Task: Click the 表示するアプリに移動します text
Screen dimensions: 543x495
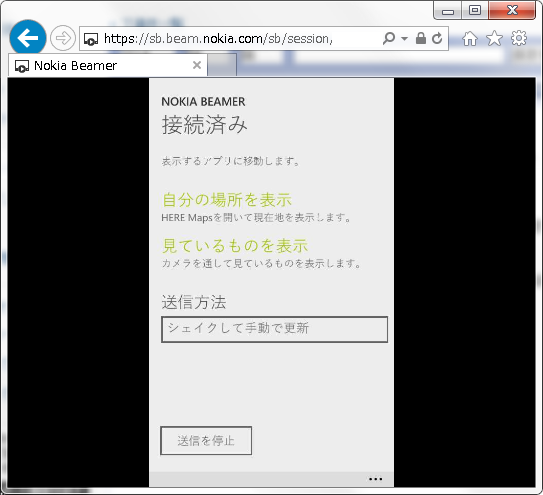Action: pos(231,161)
